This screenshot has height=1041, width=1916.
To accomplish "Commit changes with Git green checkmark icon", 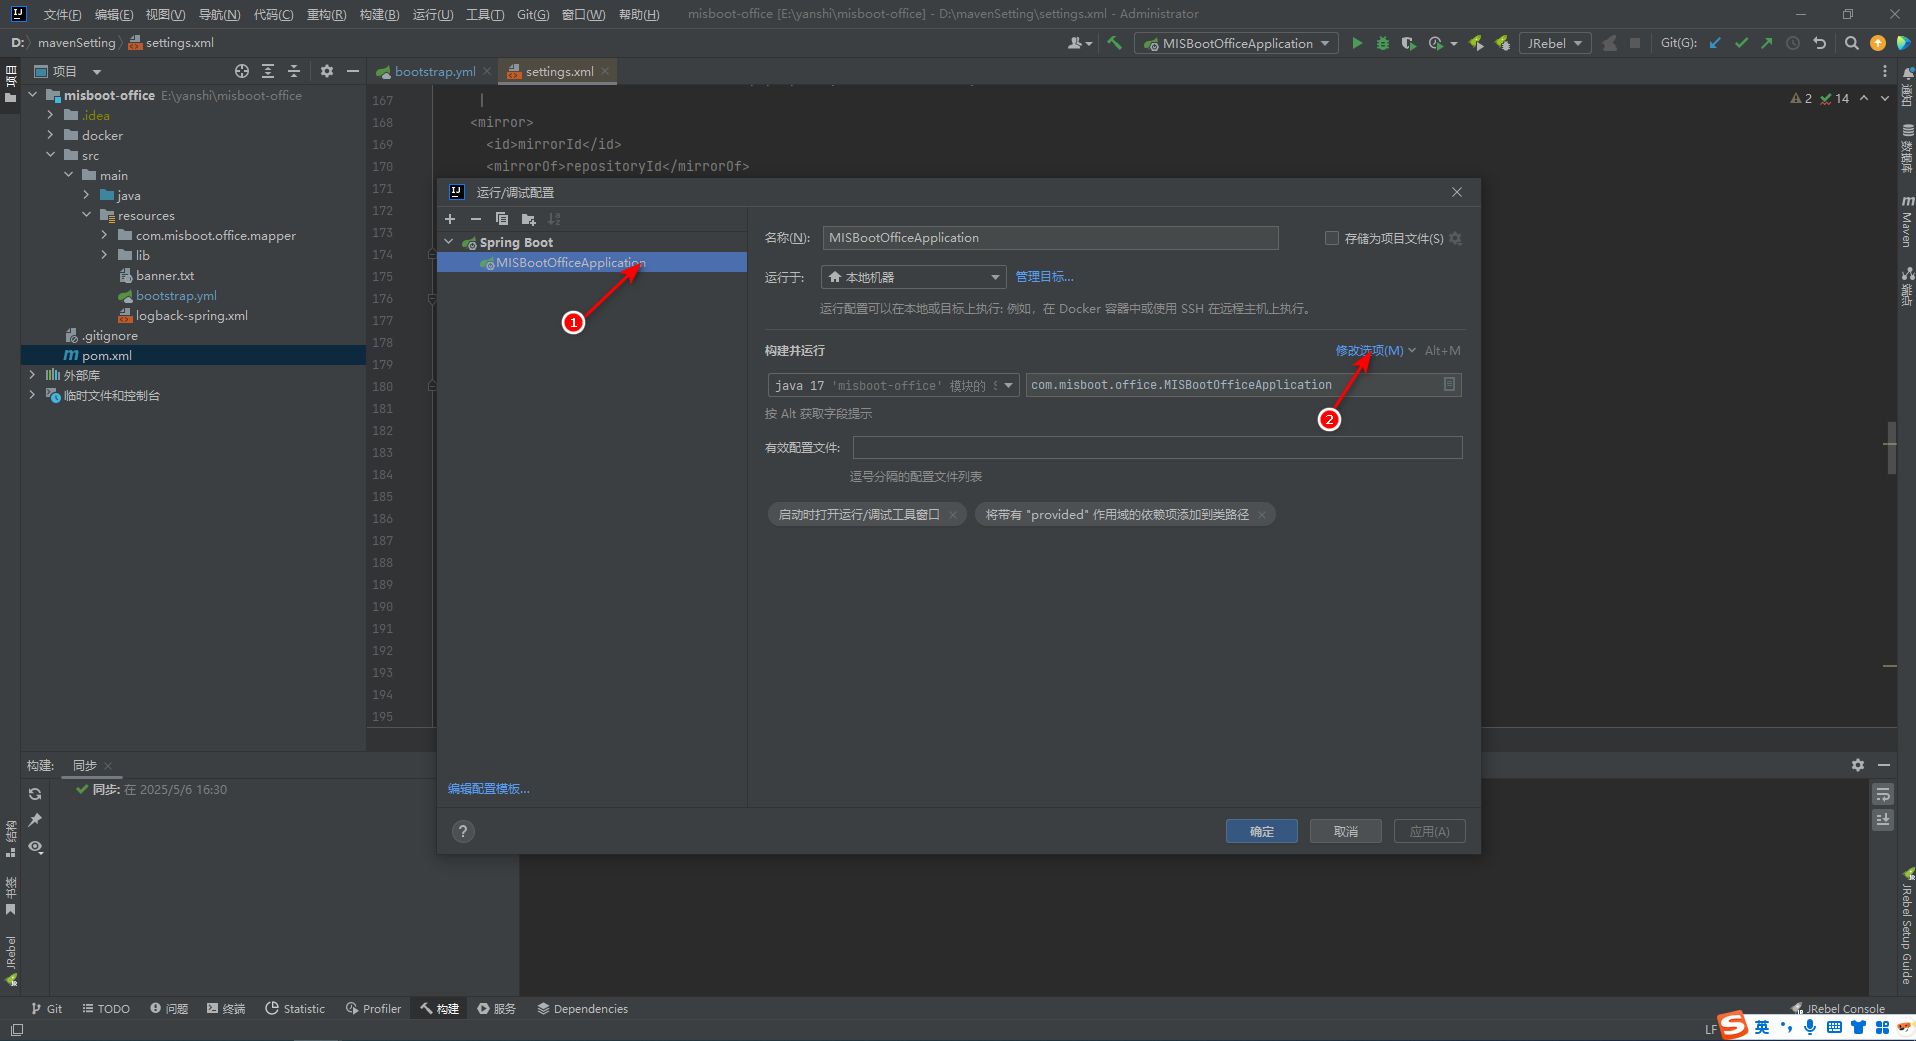I will 1741,43.
